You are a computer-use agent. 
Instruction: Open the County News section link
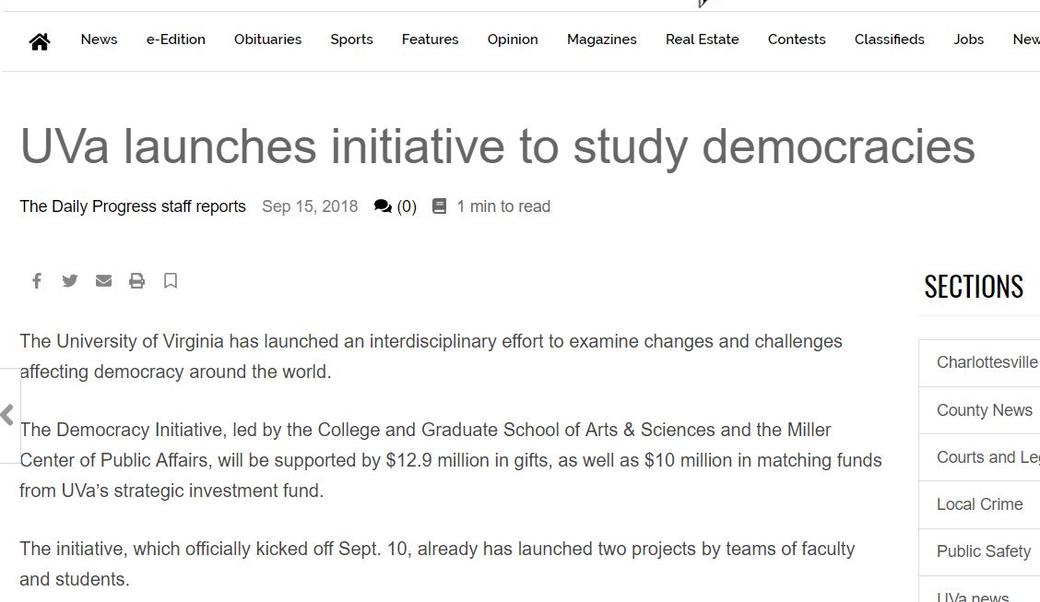click(984, 410)
